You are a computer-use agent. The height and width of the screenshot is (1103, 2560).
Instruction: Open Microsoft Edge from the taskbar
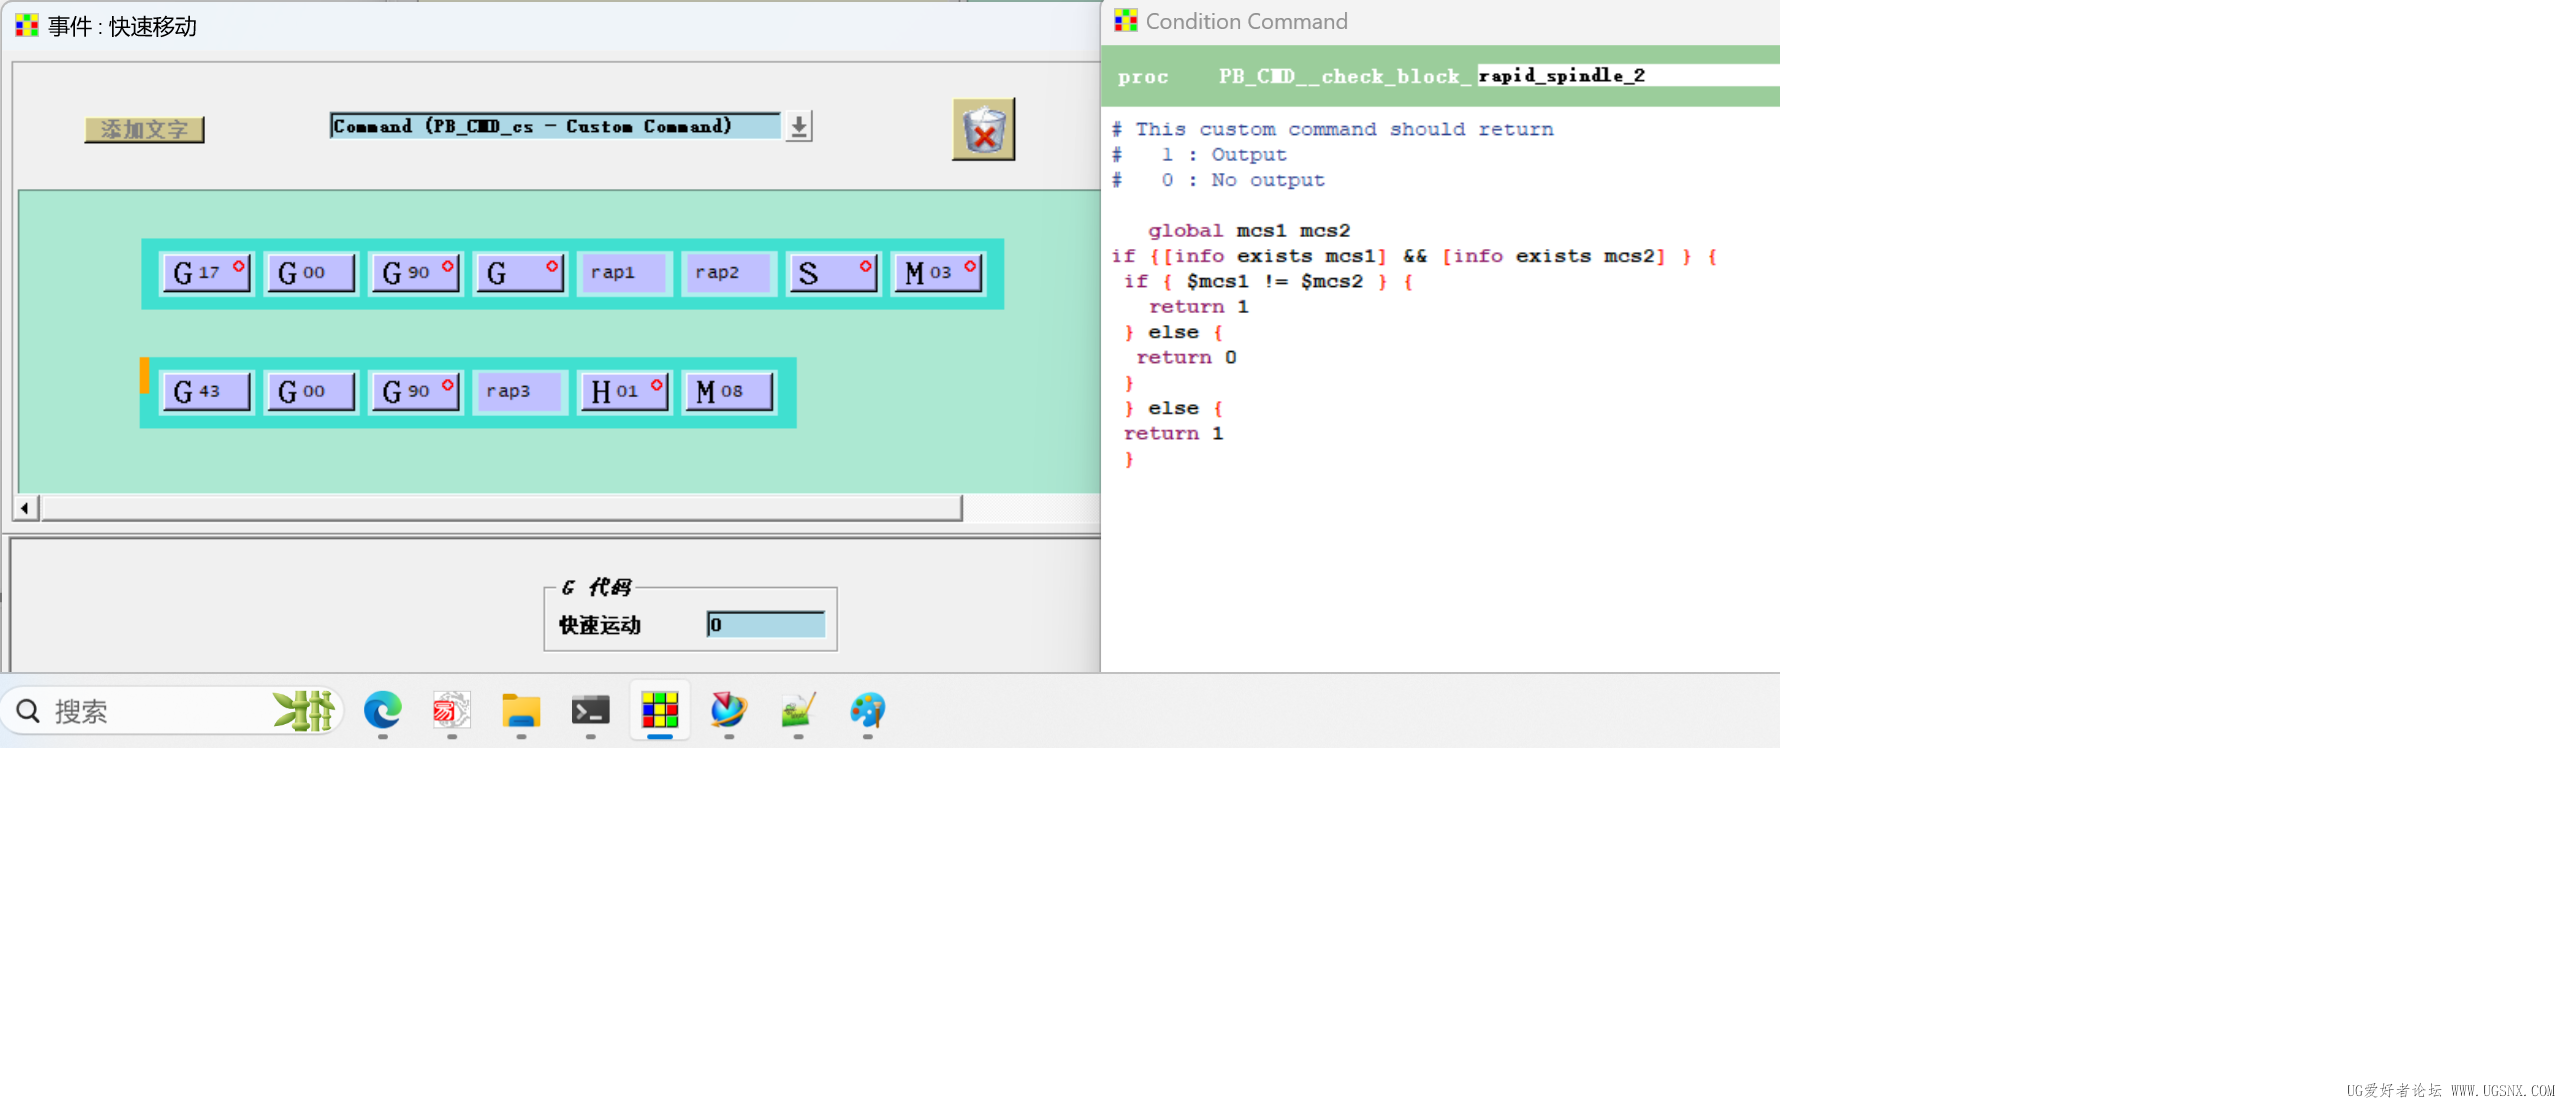coord(382,711)
